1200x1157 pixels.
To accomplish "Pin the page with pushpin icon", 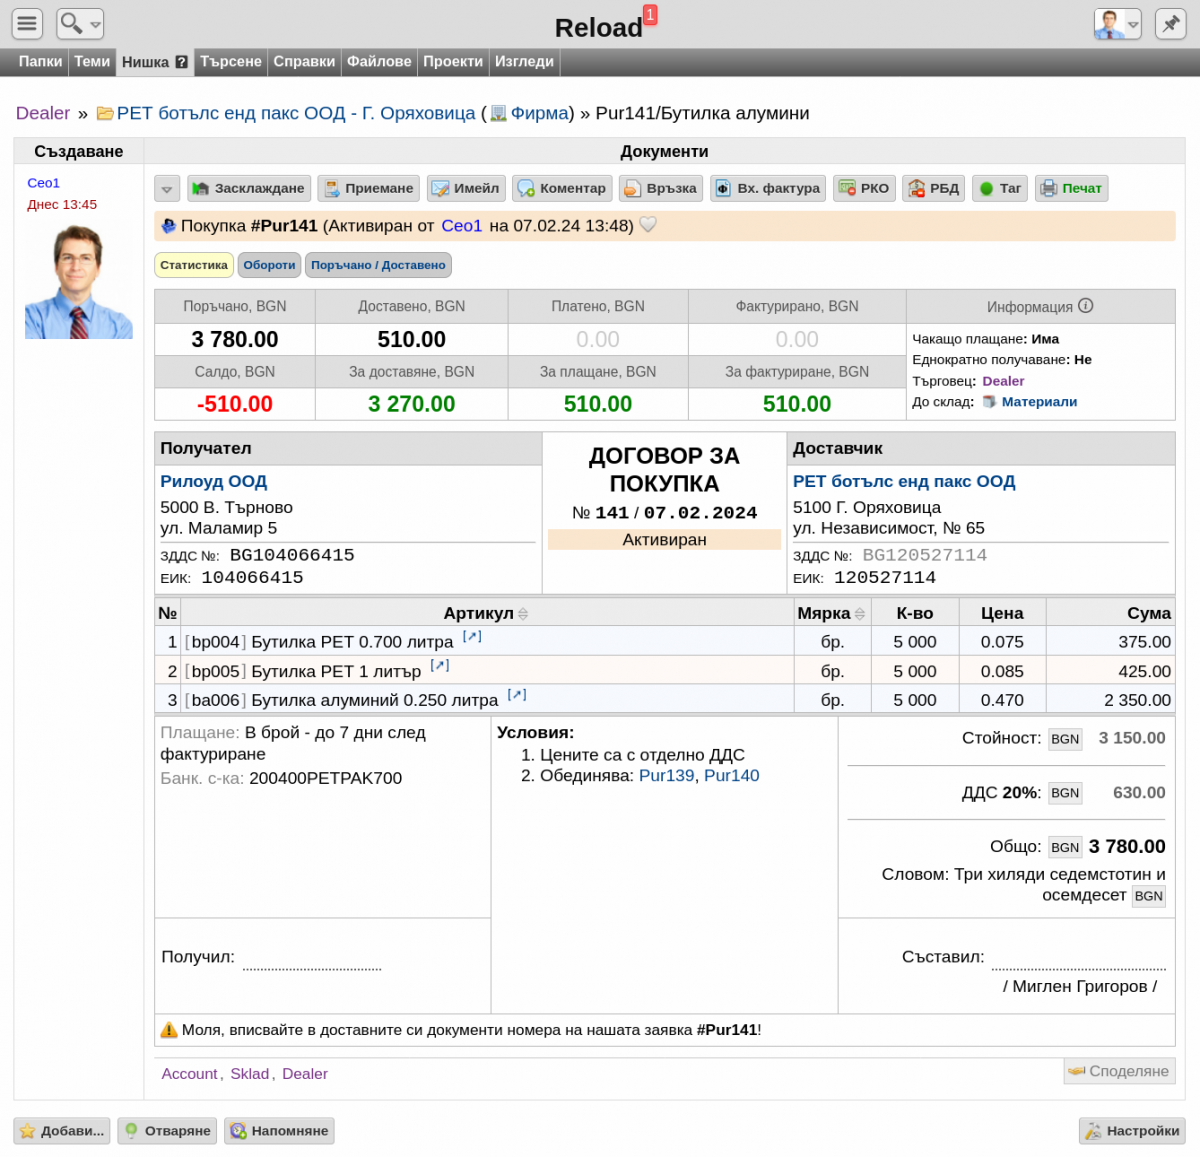I will coord(1170,23).
